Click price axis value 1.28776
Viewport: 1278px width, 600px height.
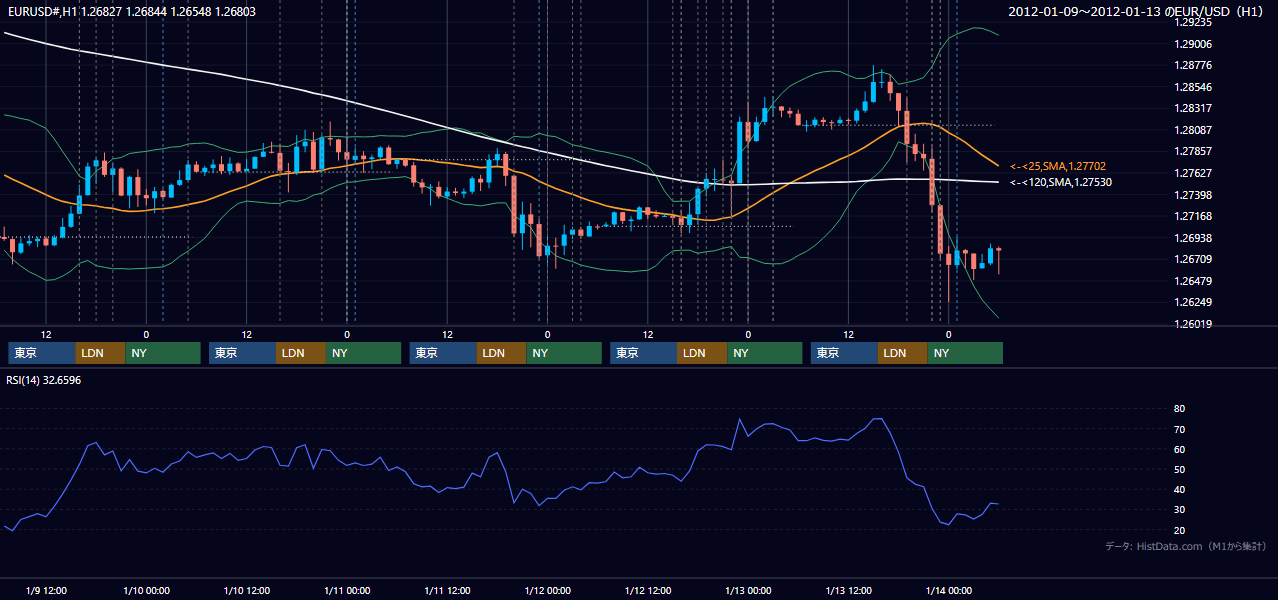tap(1193, 65)
